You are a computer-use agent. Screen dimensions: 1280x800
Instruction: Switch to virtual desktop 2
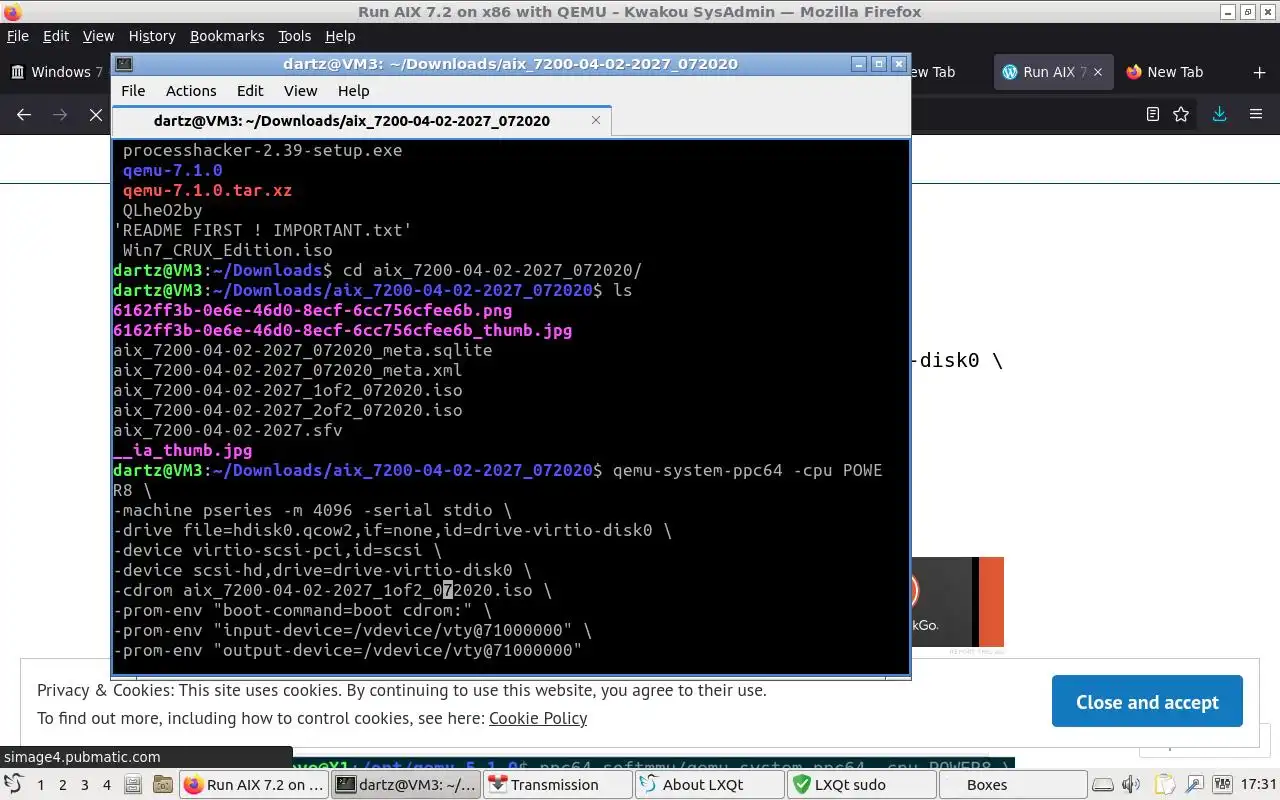coord(62,785)
